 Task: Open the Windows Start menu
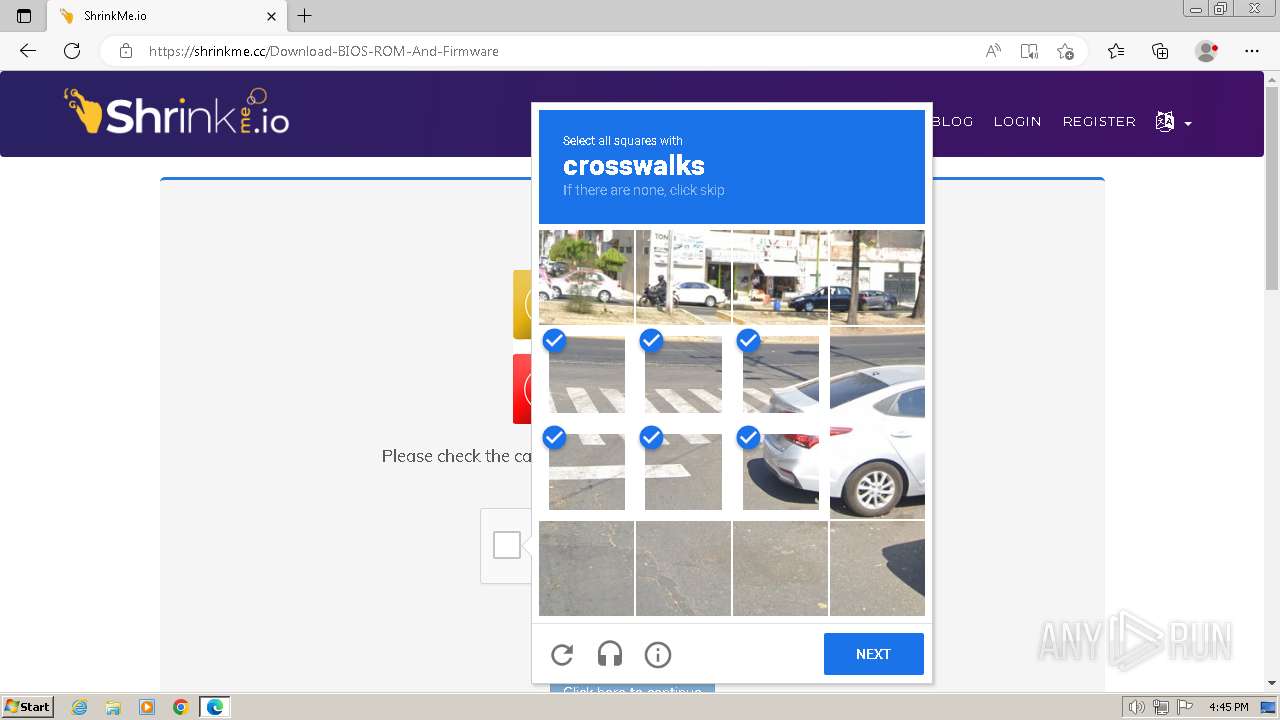[x=27, y=707]
